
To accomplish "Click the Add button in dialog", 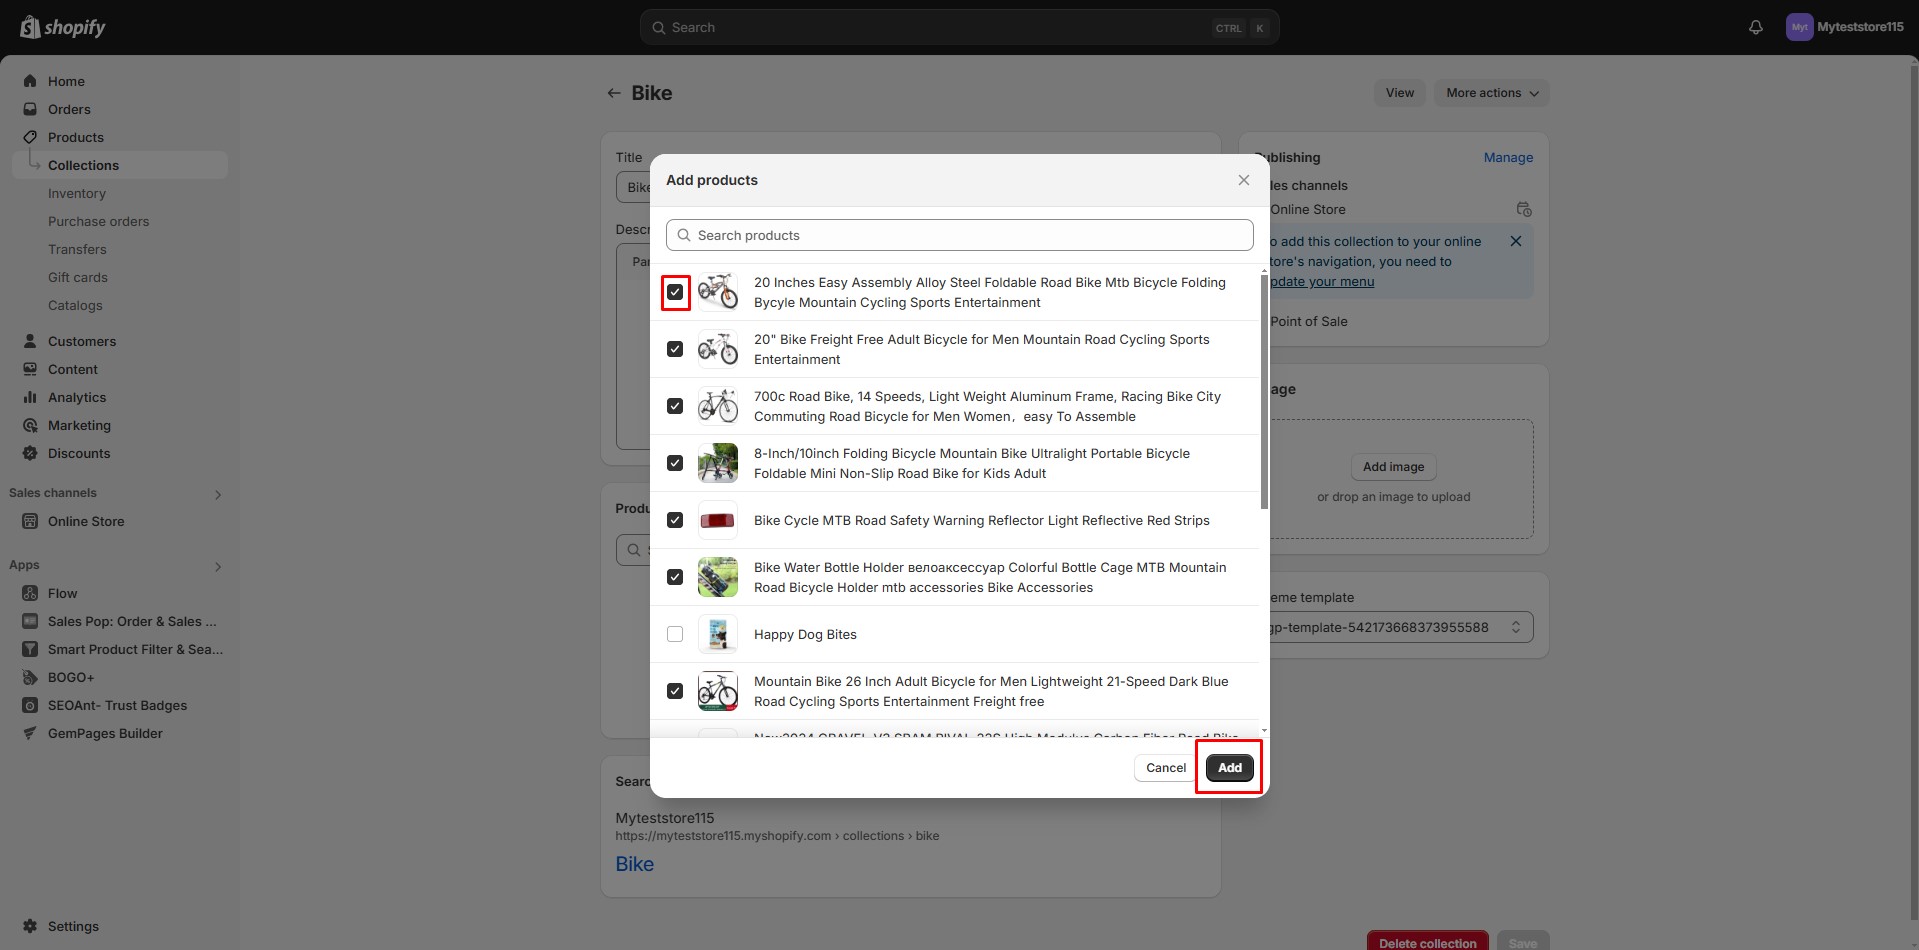I will (x=1229, y=767).
